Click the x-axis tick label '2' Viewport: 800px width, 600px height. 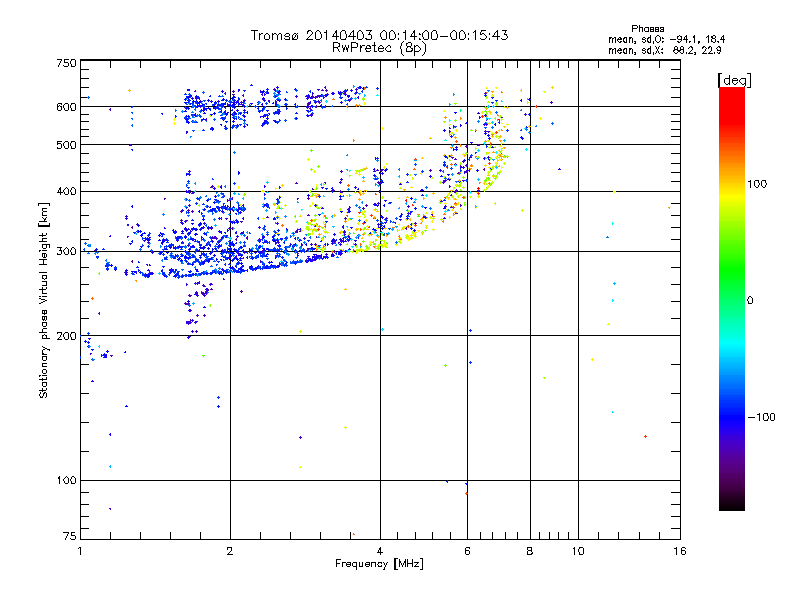click(230, 551)
